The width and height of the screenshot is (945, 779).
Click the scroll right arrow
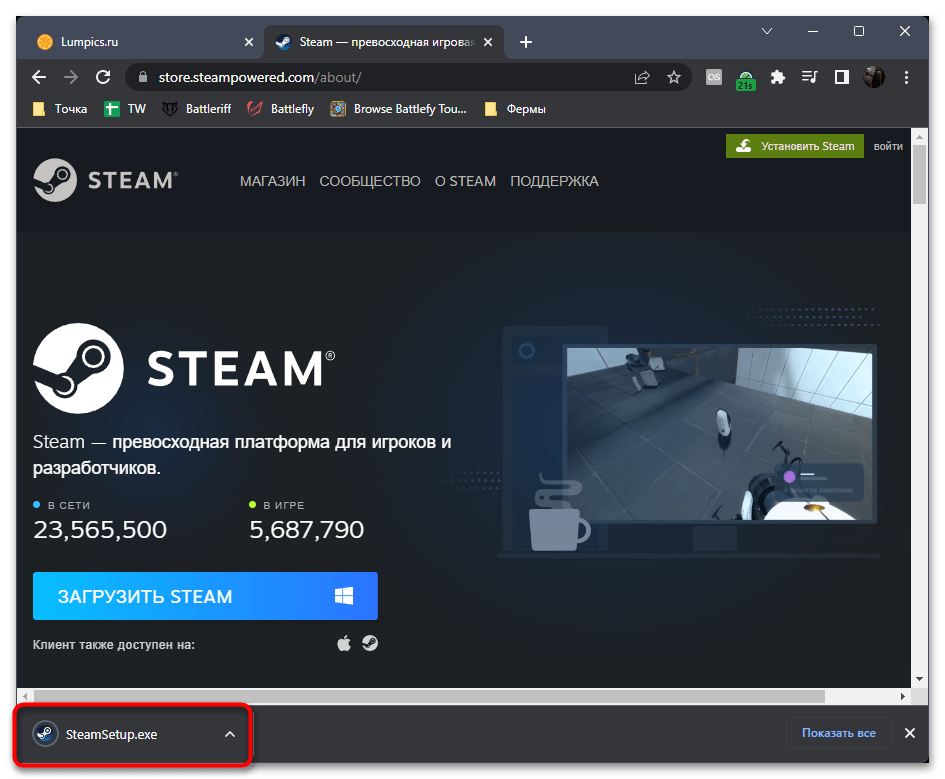click(902, 696)
